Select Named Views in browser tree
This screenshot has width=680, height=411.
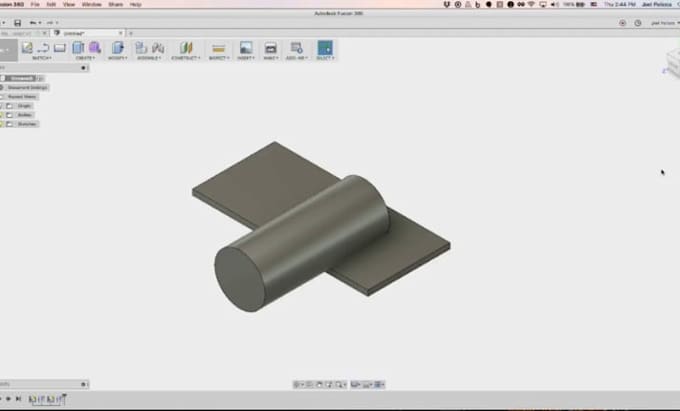[22, 97]
